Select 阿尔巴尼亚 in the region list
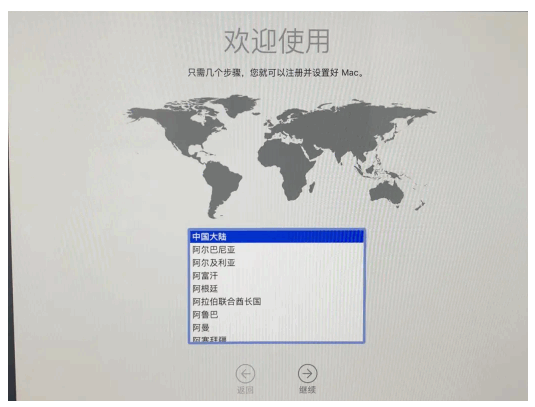Screen dimensions: 535x407 point(276,250)
